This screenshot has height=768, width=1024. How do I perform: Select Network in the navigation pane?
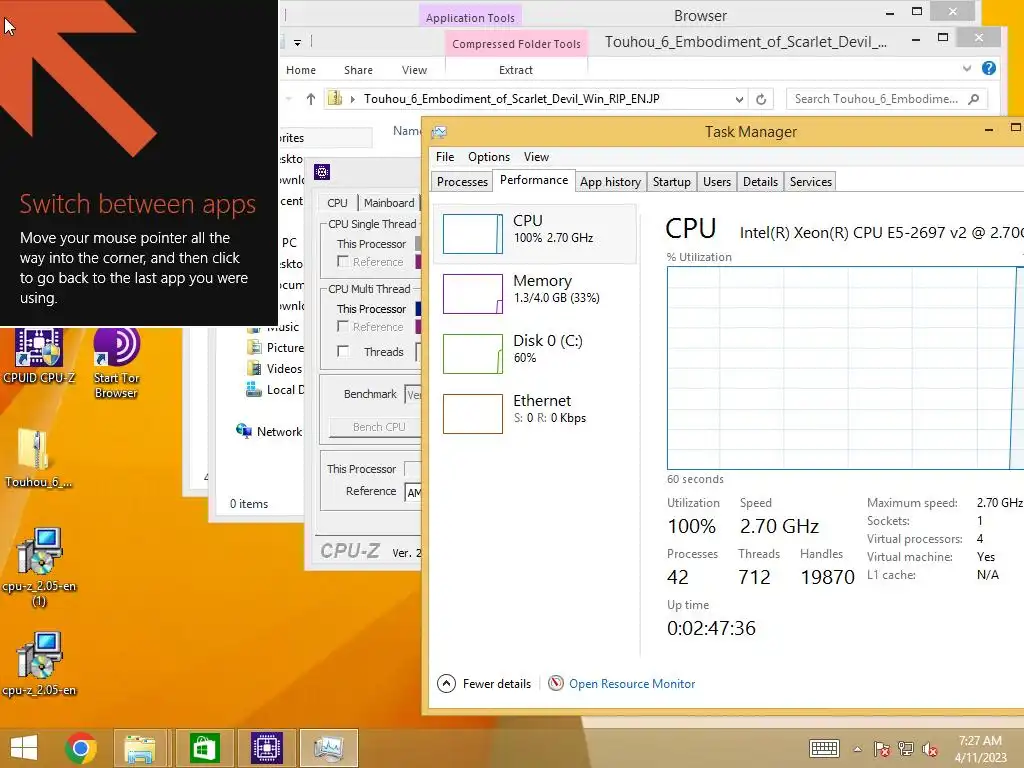pyautogui.click(x=268, y=431)
